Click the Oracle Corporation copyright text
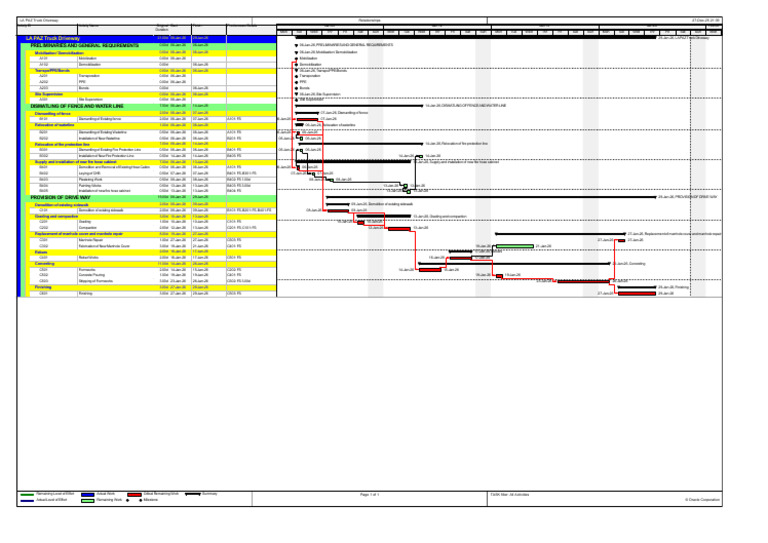The width and height of the screenshot is (768, 543). 702,500
